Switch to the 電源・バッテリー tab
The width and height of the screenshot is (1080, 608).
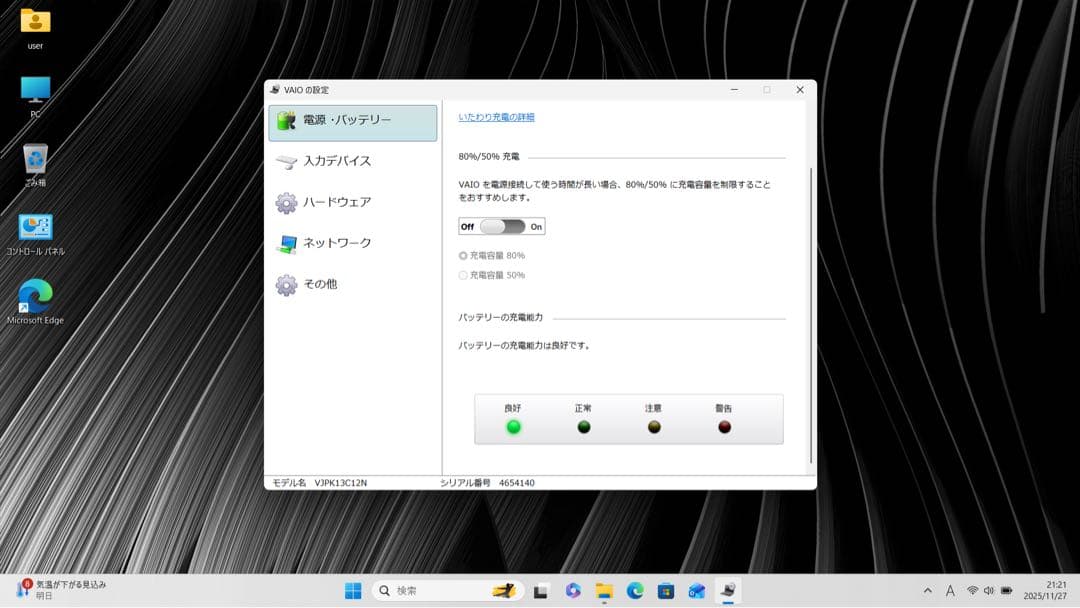pyautogui.click(x=340, y=119)
